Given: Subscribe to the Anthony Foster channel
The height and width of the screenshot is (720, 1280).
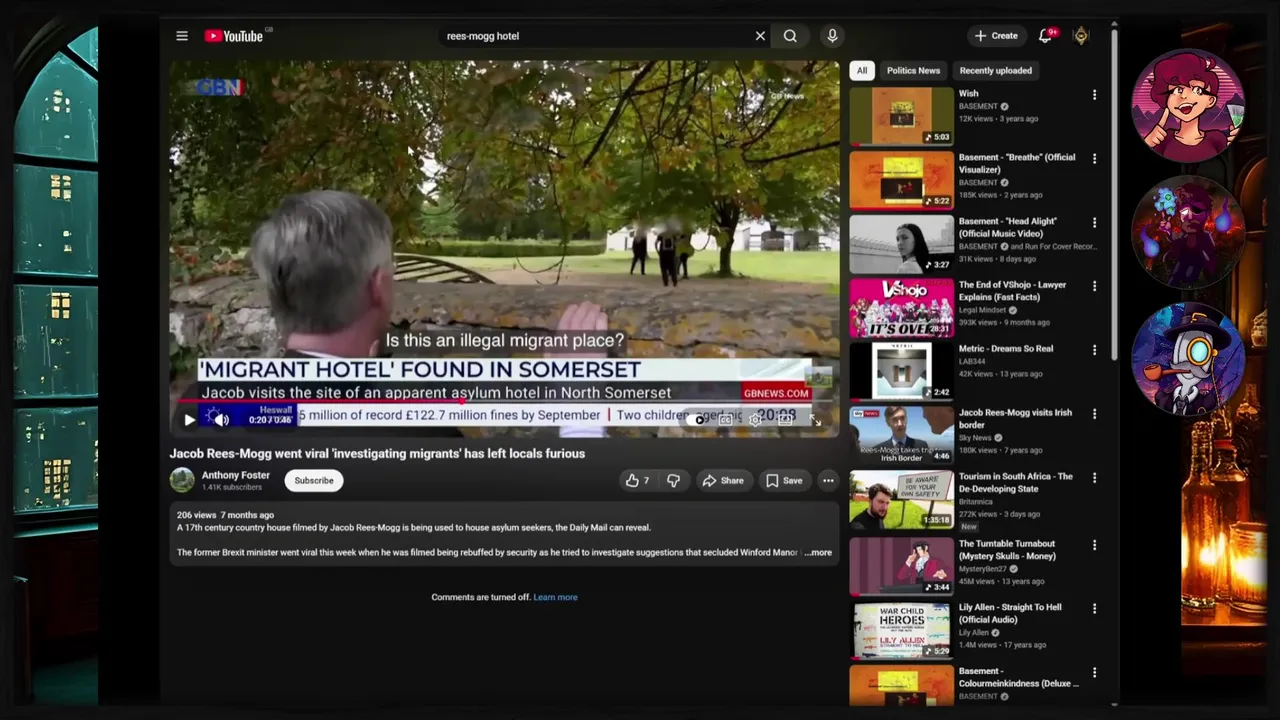Looking at the screenshot, I should click(314, 480).
